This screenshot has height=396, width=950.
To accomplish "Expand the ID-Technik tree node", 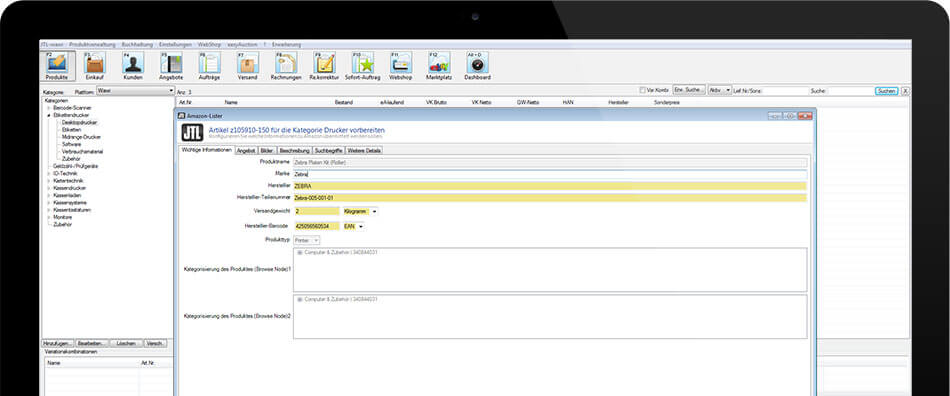I will click(48, 173).
